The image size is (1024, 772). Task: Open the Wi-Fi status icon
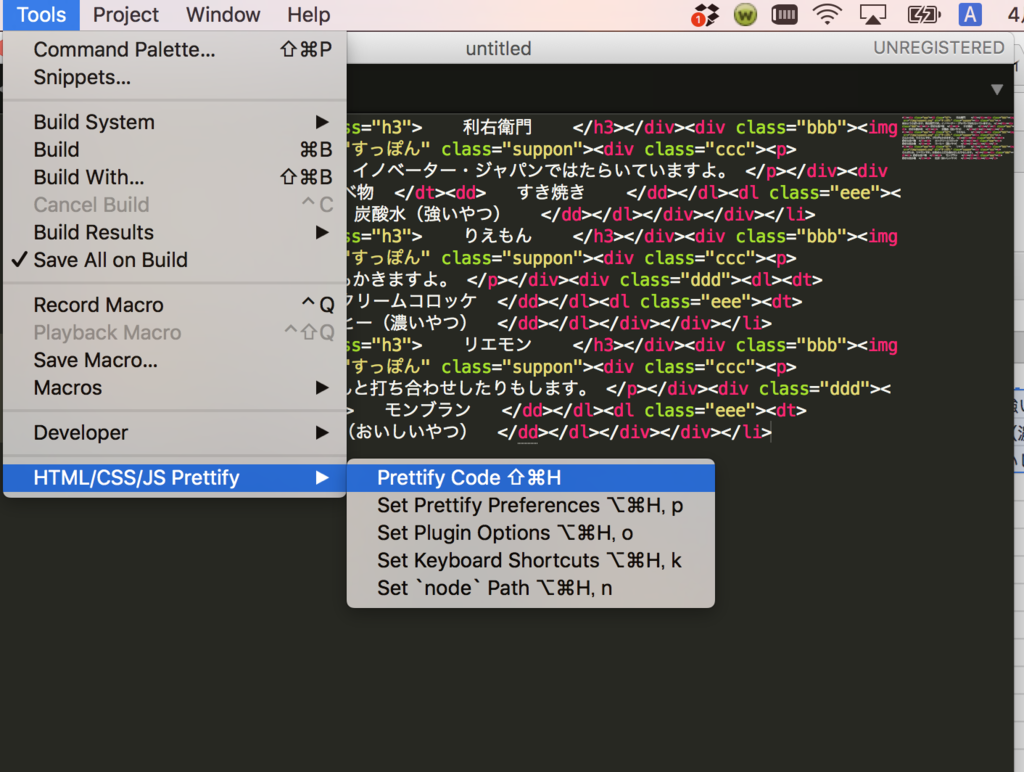(827, 15)
